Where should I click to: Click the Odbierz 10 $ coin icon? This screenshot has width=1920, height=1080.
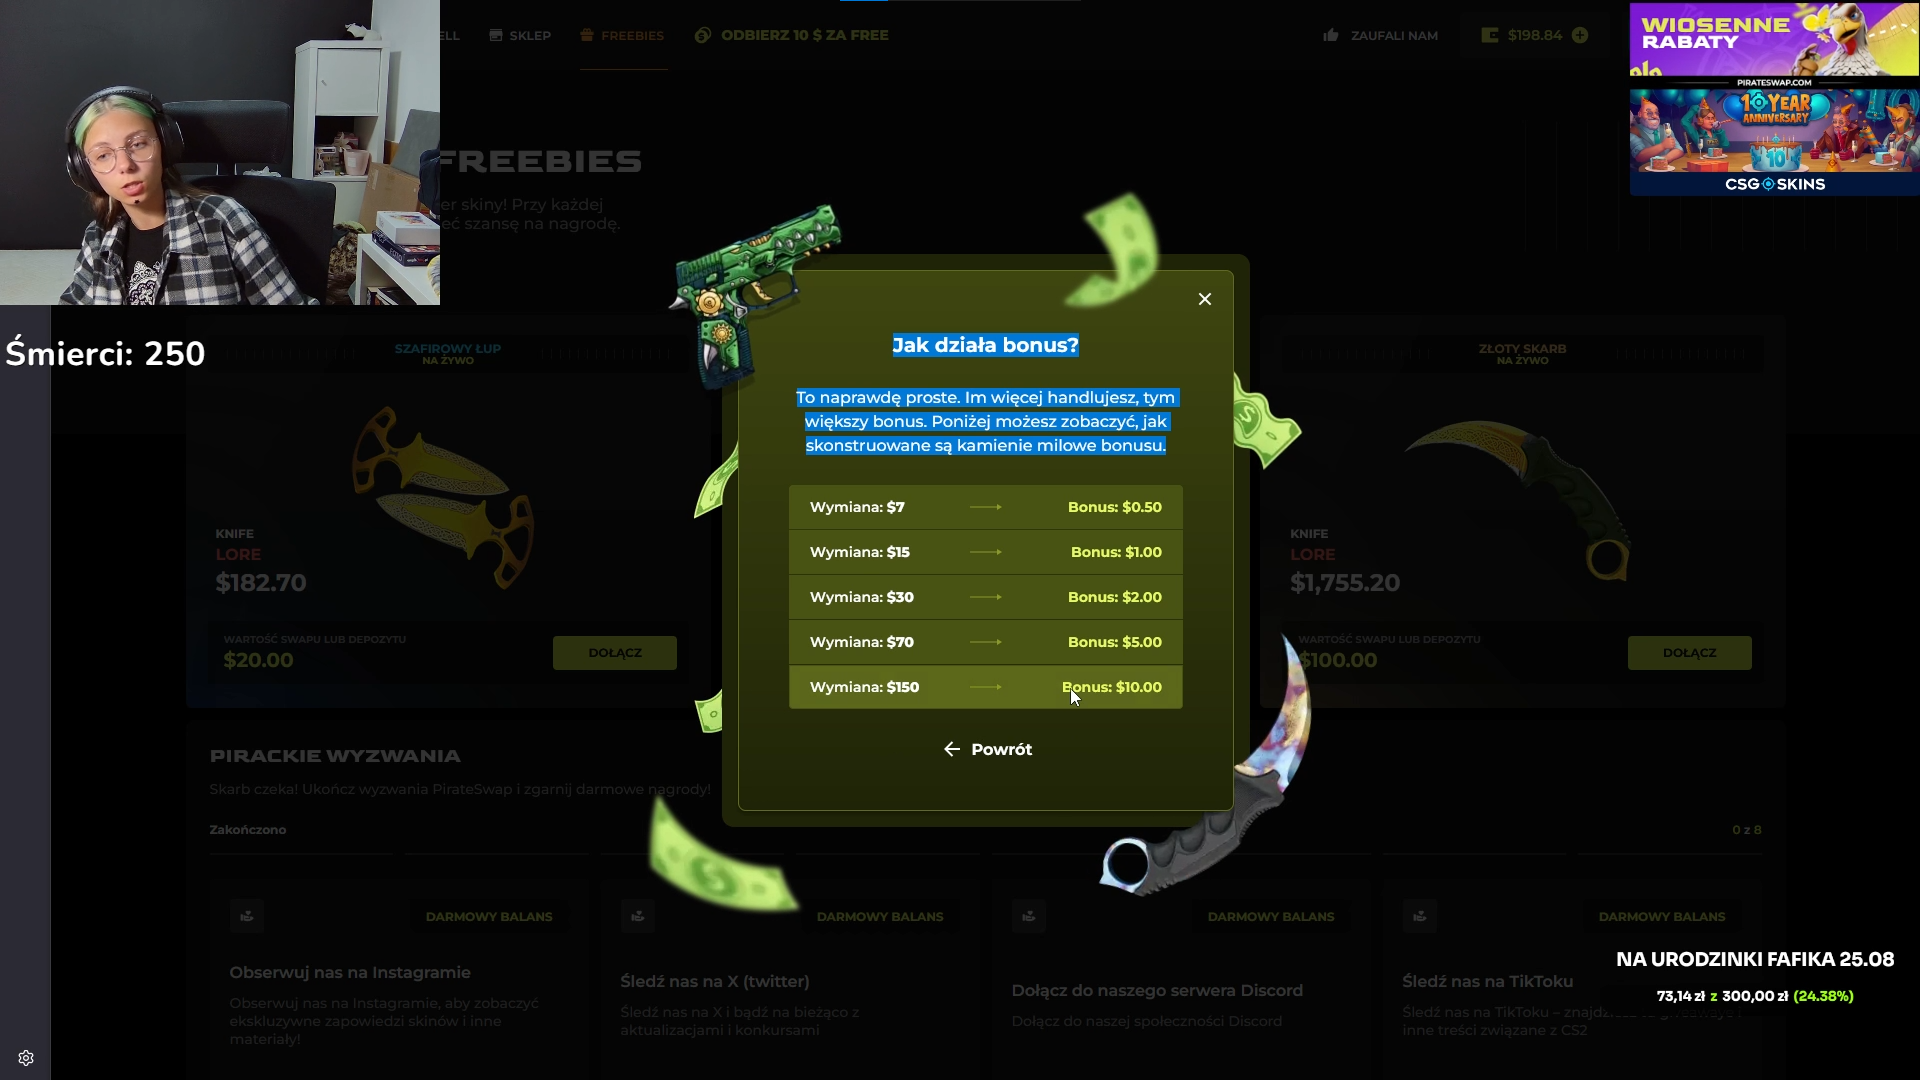tap(703, 35)
